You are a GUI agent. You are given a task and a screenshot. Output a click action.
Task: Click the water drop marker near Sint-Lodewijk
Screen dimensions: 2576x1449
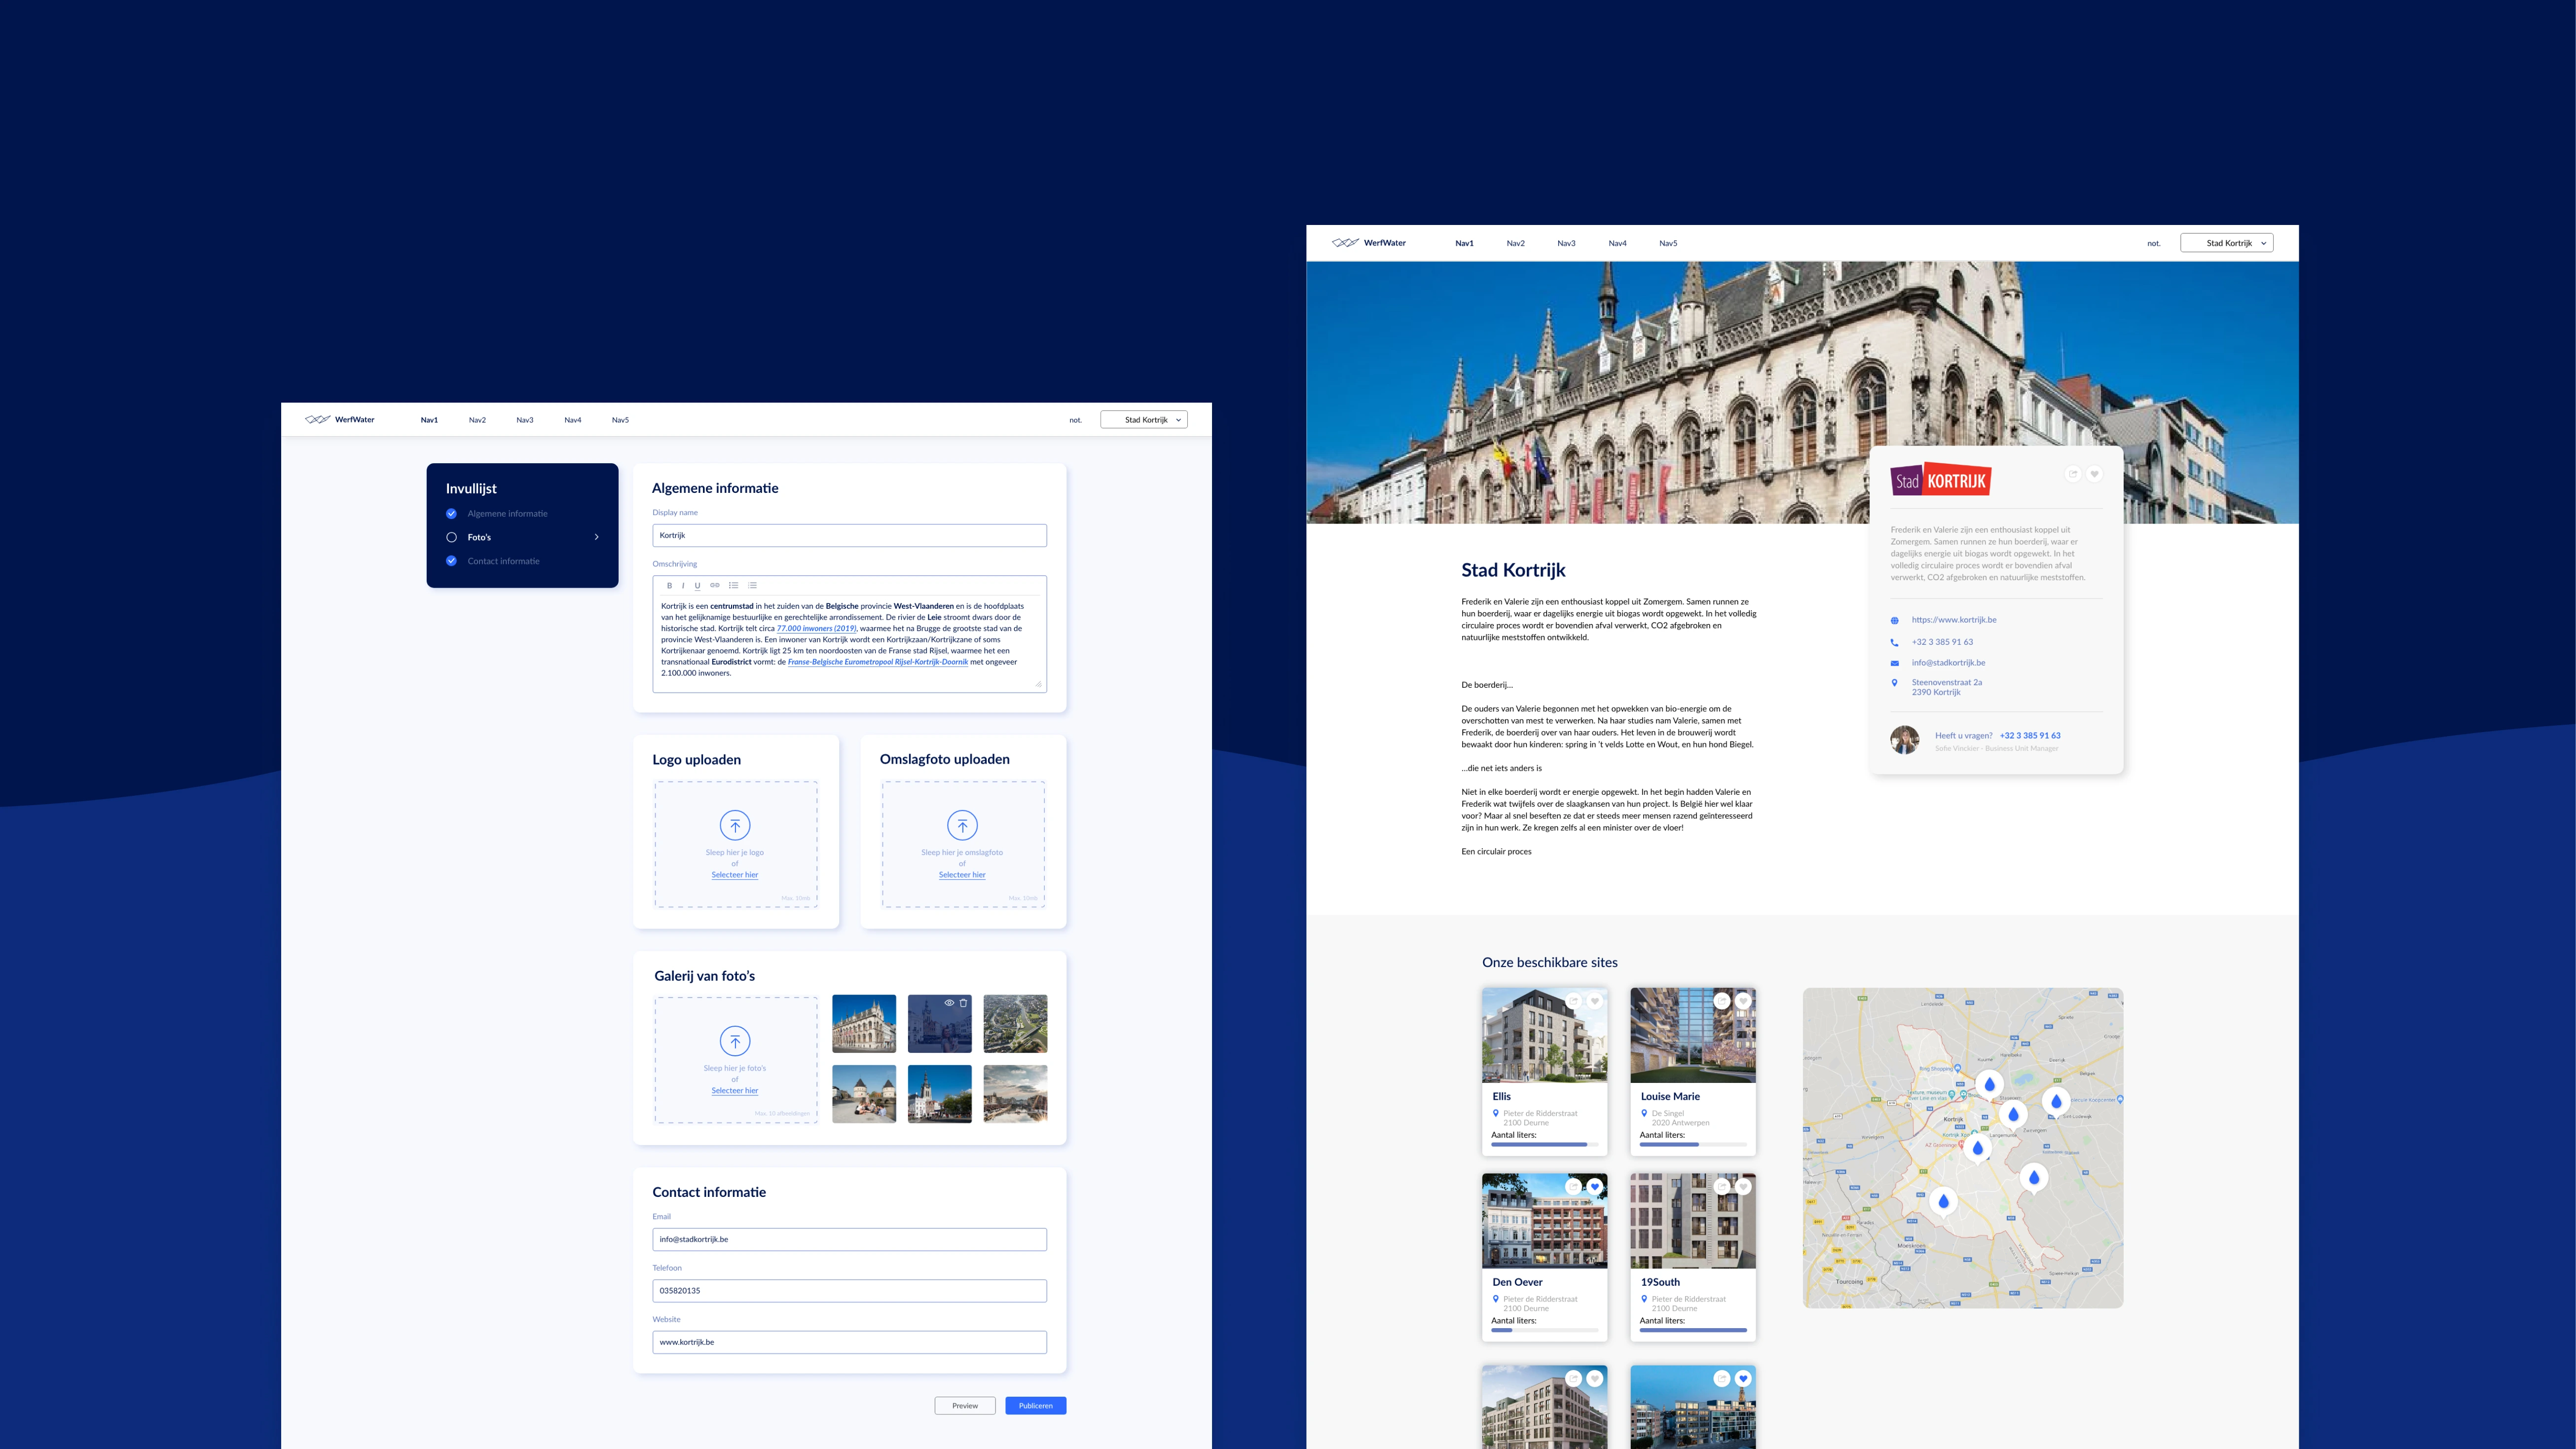pyautogui.click(x=2056, y=1102)
